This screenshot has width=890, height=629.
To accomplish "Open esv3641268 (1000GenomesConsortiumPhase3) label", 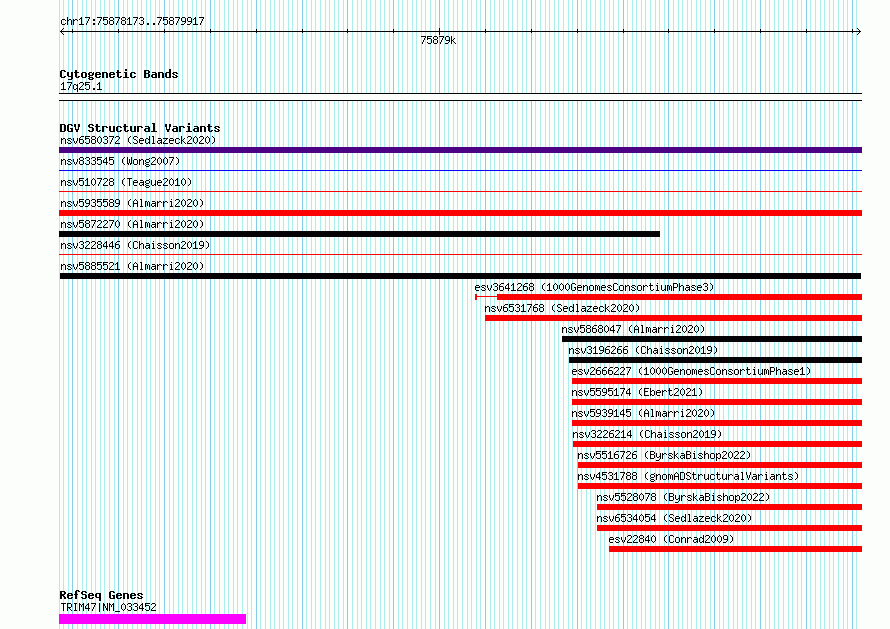I will coord(594,287).
